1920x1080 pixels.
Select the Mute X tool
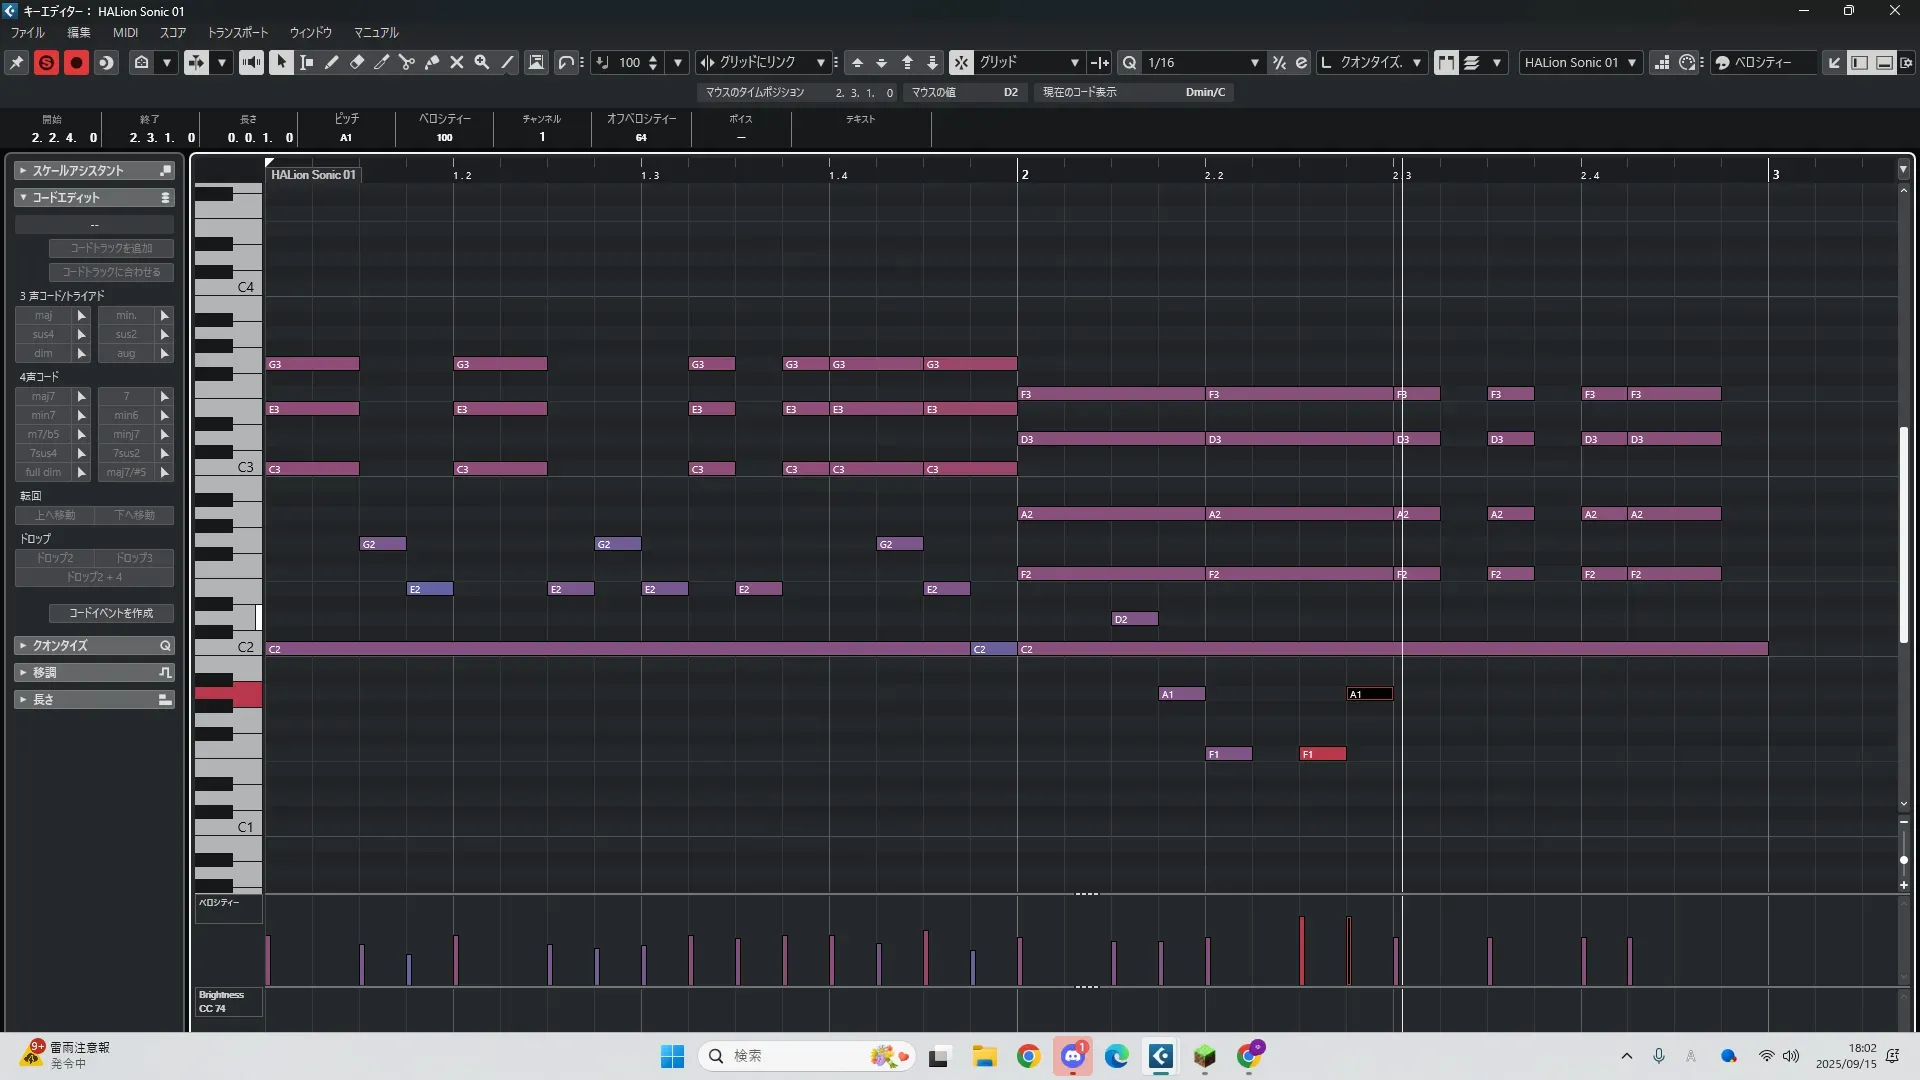click(x=457, y=62)
